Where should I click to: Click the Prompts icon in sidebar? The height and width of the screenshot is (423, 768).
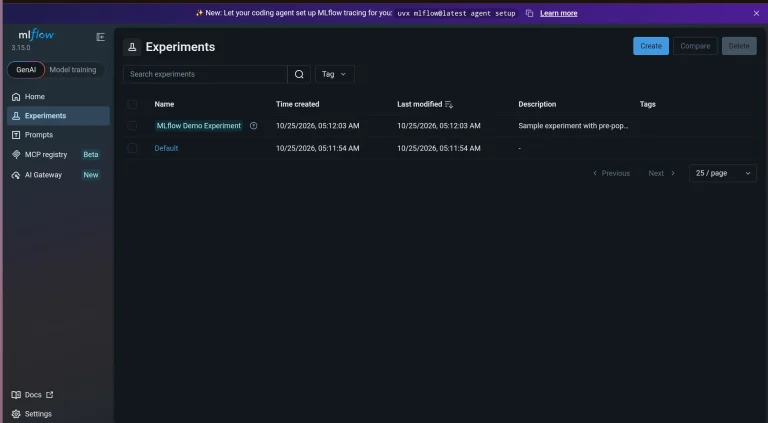click(x=16, y=135)
